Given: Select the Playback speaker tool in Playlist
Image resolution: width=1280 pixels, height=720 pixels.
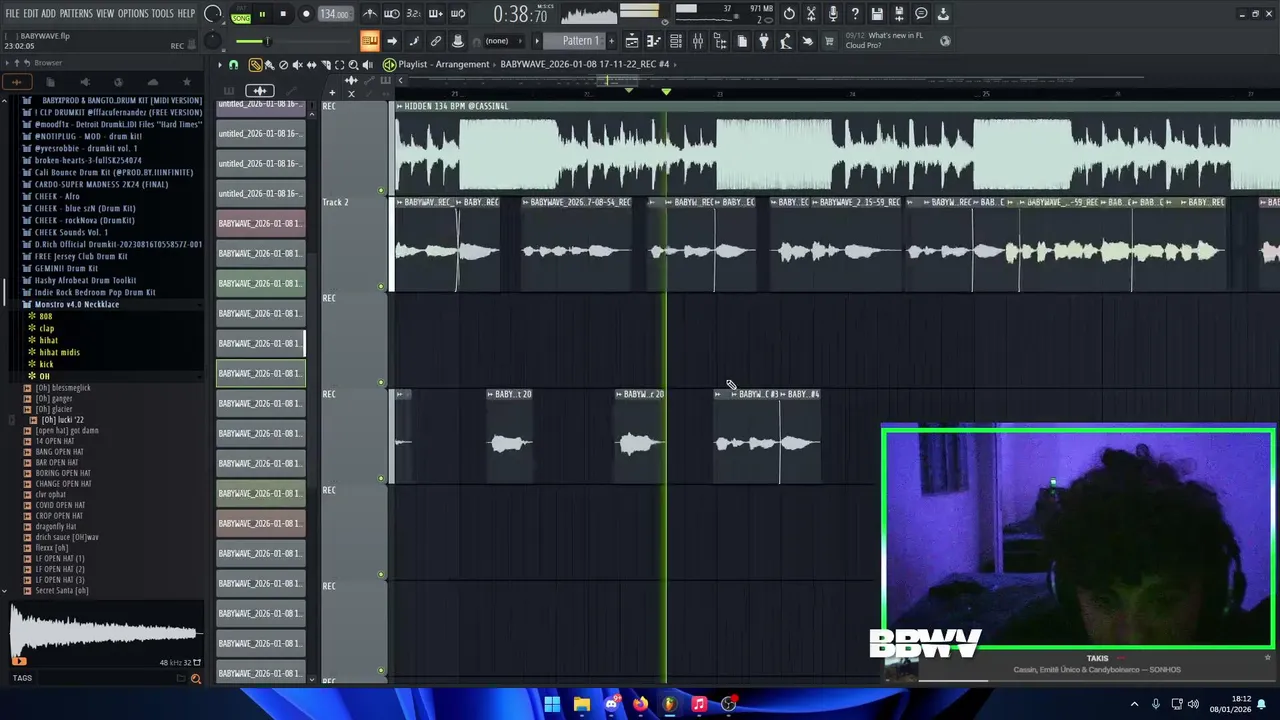Looking at the screenshot, I should coord(367,65).
